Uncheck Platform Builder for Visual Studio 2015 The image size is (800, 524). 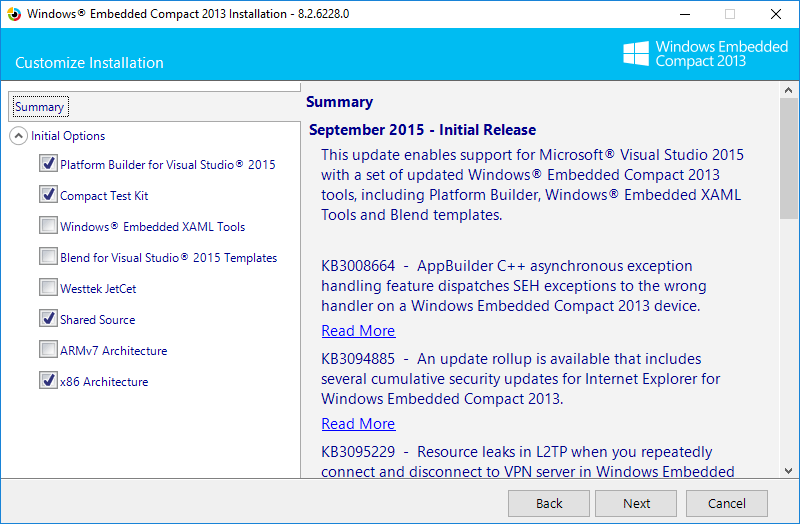[48, 164]
